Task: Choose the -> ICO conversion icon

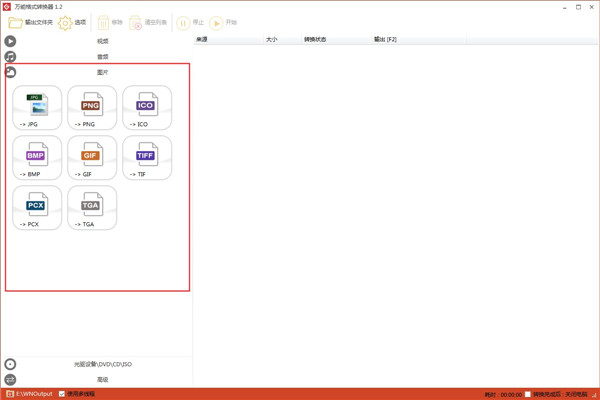Action: pos(147,108)
